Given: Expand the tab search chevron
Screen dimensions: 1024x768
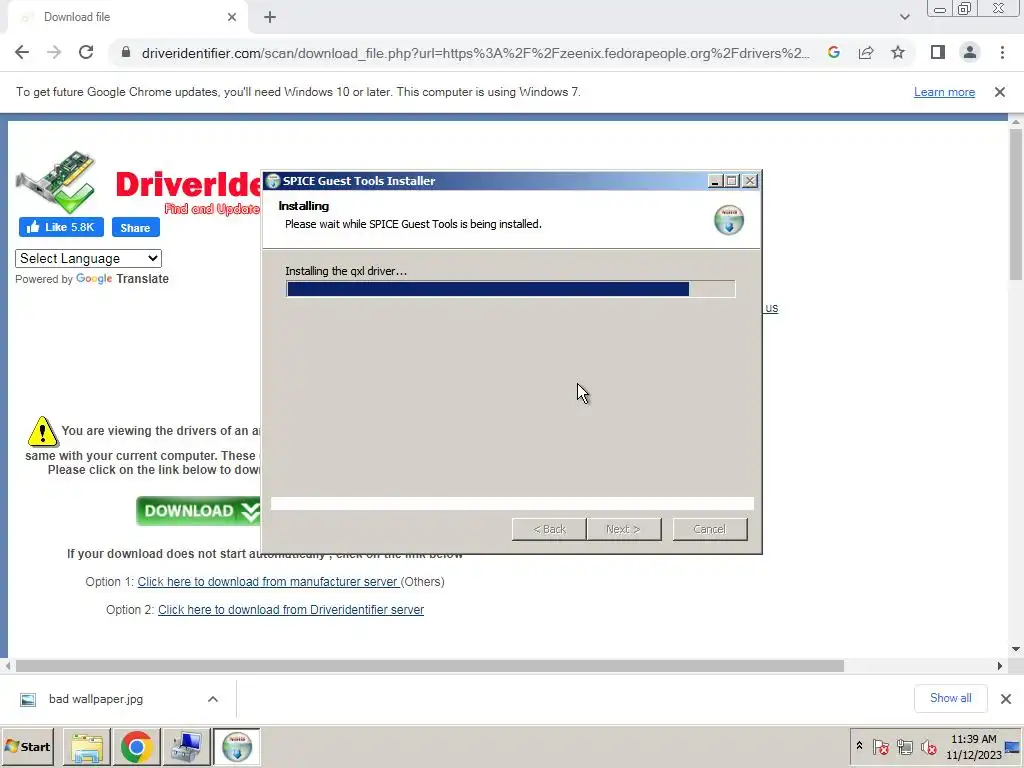Looking at the screenshot, I should point(904,17).
